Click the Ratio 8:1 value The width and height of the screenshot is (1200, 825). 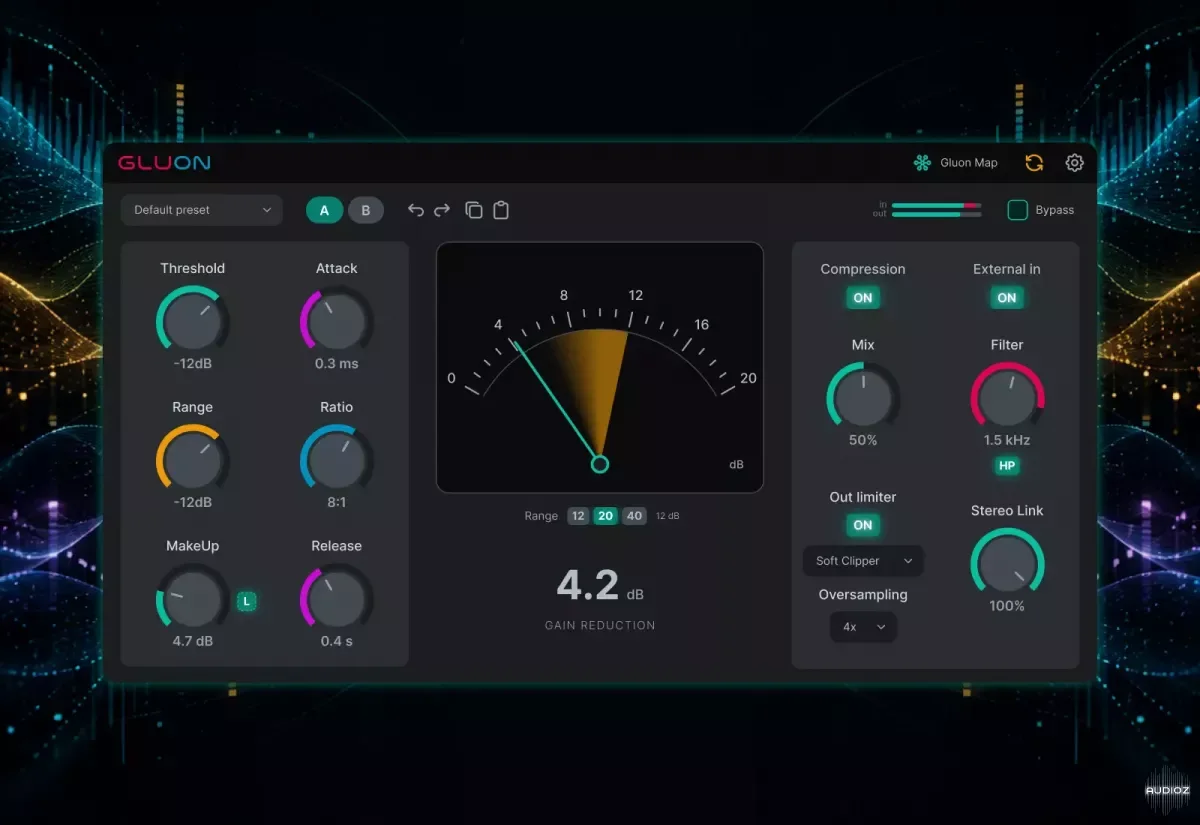(336, 502)
